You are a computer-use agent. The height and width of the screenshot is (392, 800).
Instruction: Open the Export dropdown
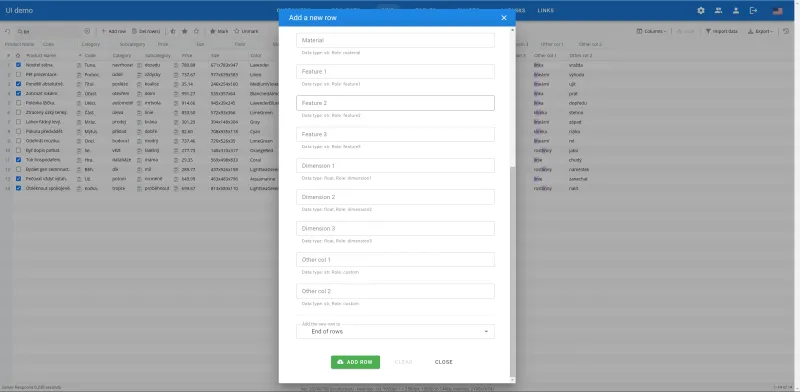tap(760, 31)
